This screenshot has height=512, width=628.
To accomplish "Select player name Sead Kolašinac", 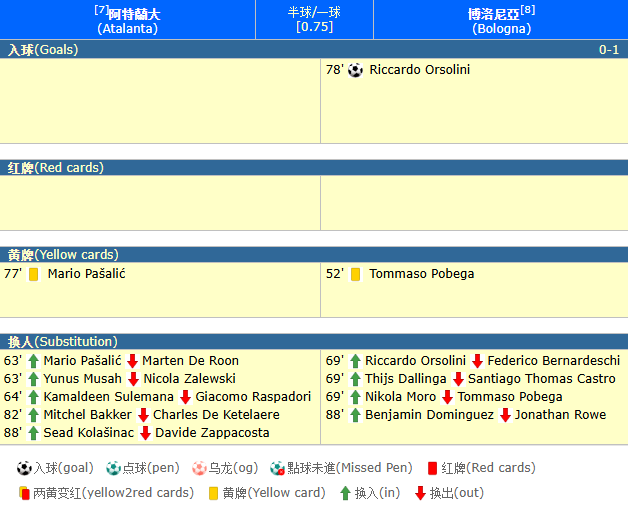I will (89, 433).
